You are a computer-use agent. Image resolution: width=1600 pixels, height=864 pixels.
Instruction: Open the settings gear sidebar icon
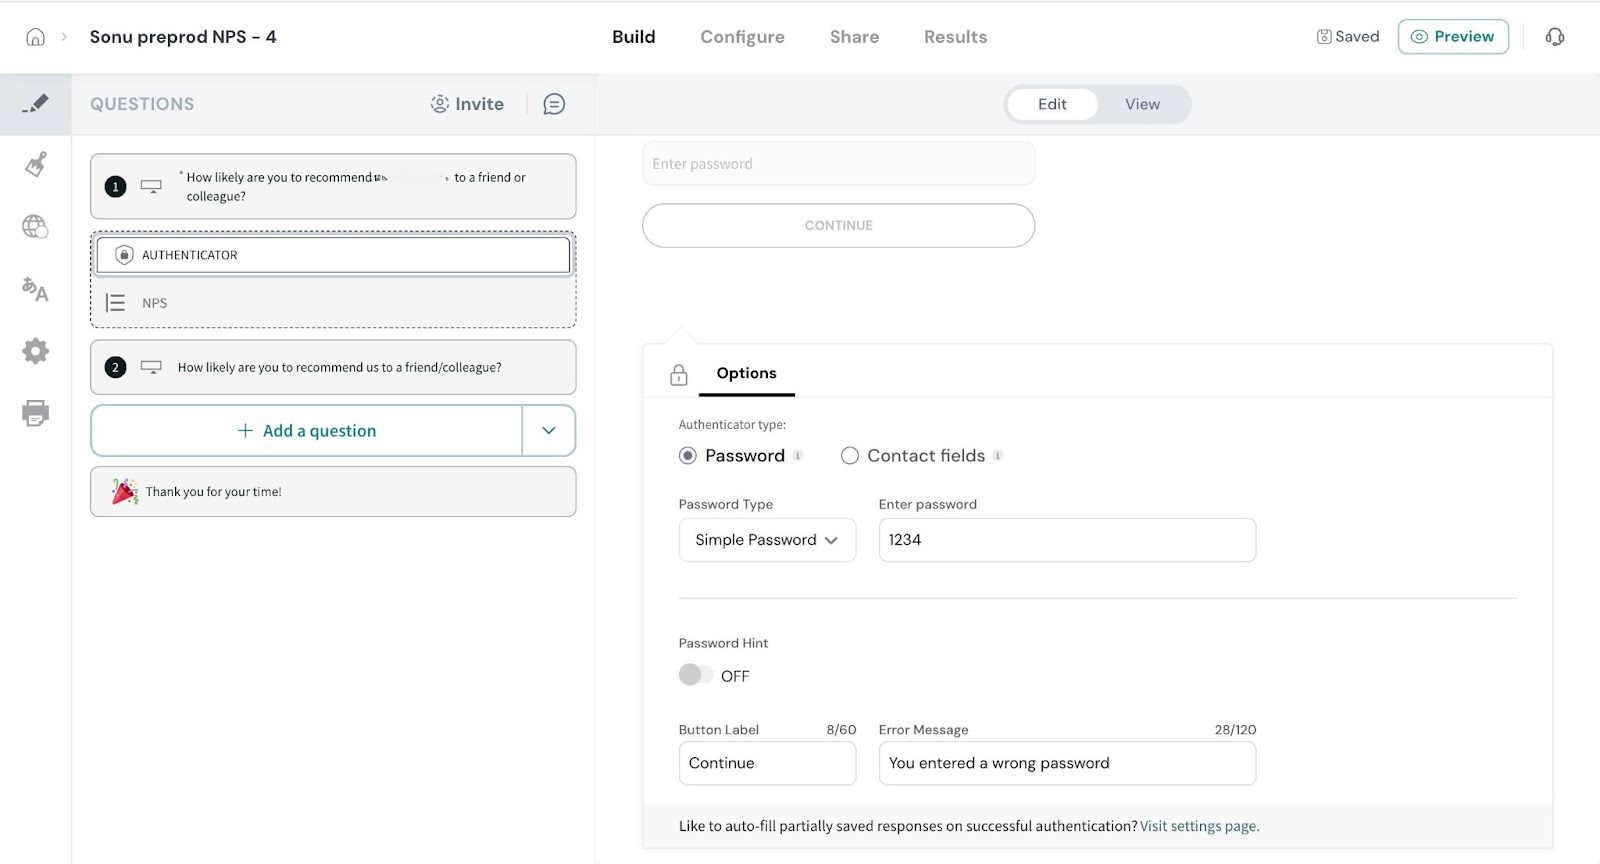(35, 351)
